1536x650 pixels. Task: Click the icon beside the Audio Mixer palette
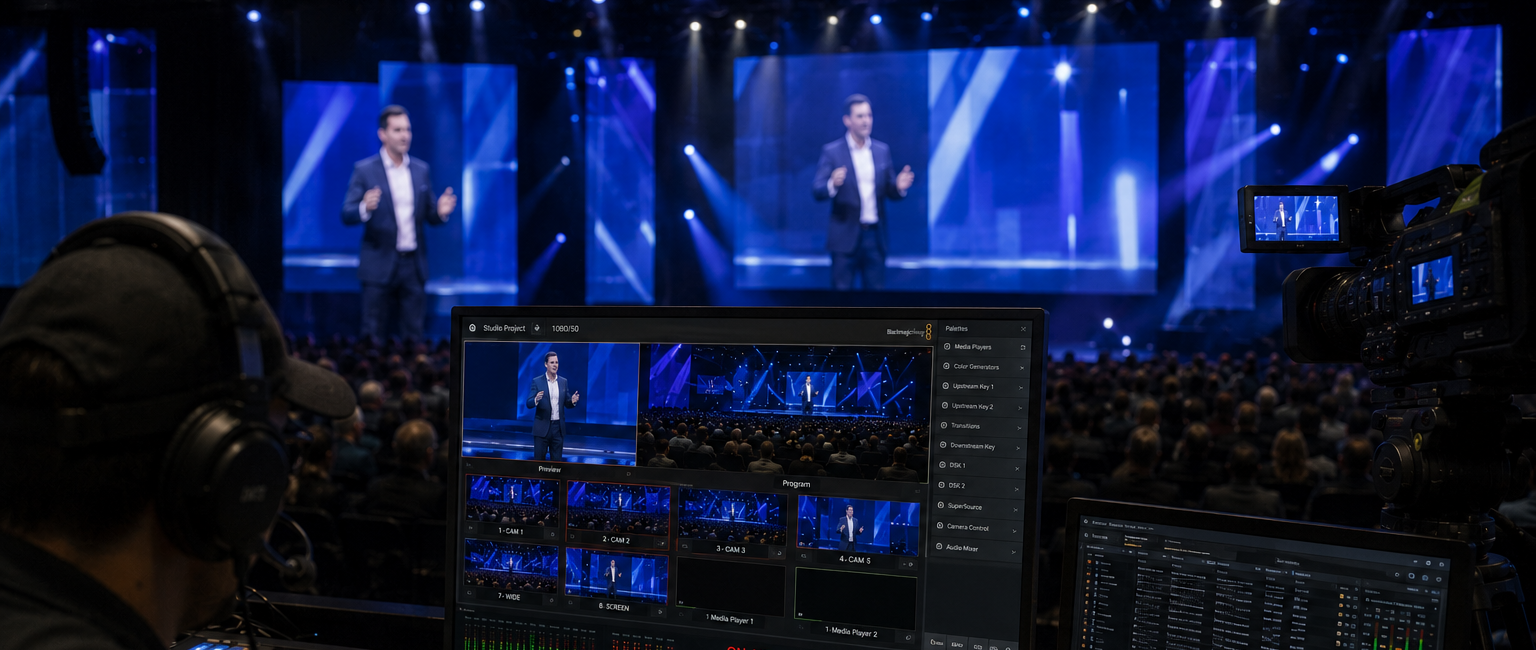point(940,547)
